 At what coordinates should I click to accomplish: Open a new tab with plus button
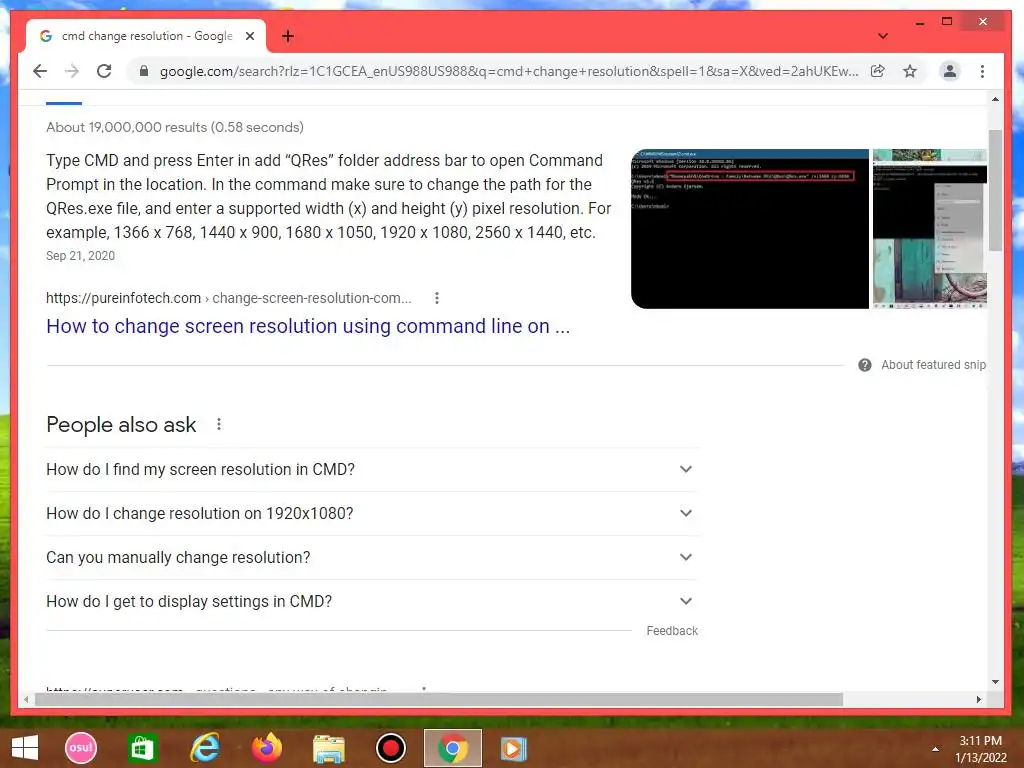coord(287,36)
